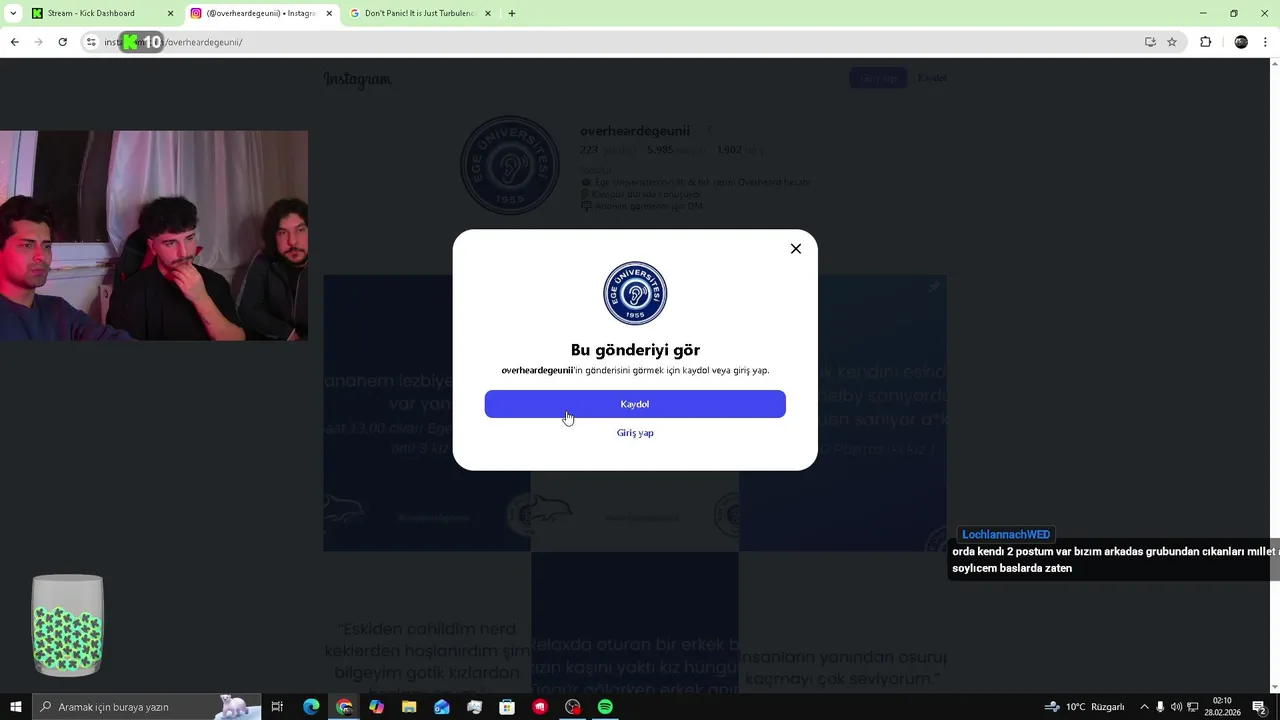Viewport: 1280px width, 720px height.
Task: Open Outlook from the taskbar
Action: click(442, 707)
